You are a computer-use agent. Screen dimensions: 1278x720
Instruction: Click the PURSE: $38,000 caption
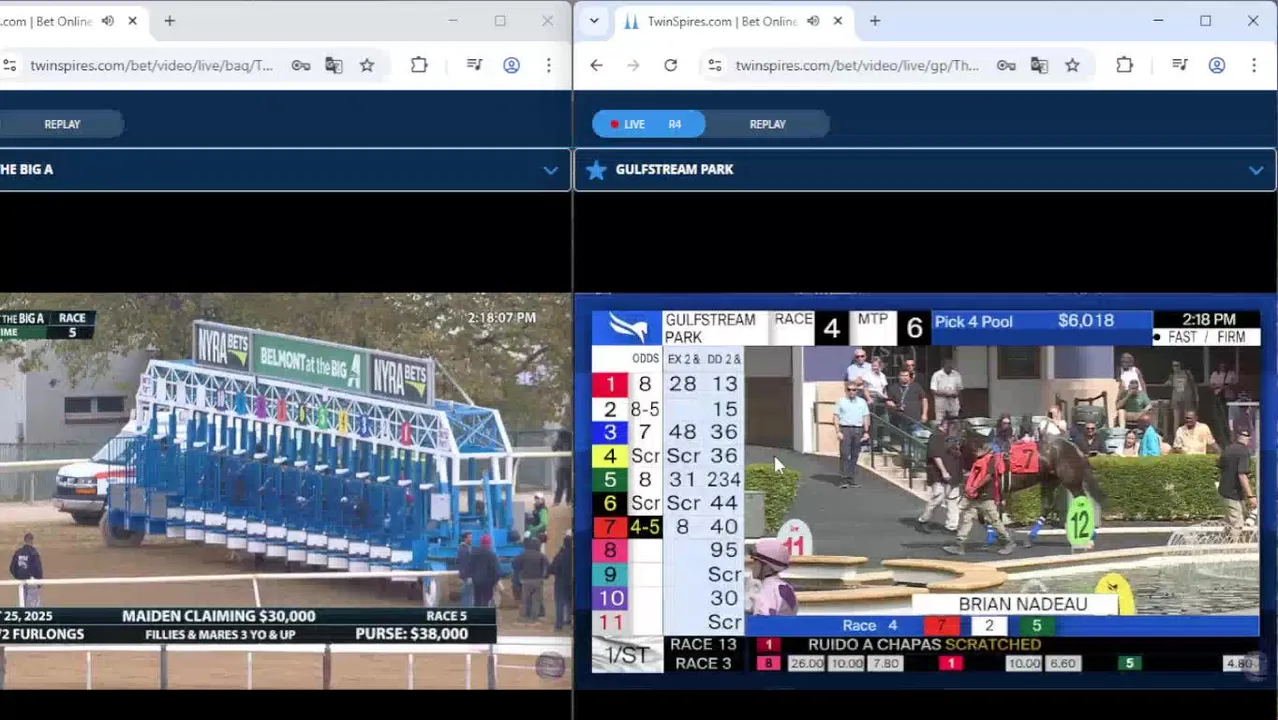pyautogui.click(x=412, y=634)
